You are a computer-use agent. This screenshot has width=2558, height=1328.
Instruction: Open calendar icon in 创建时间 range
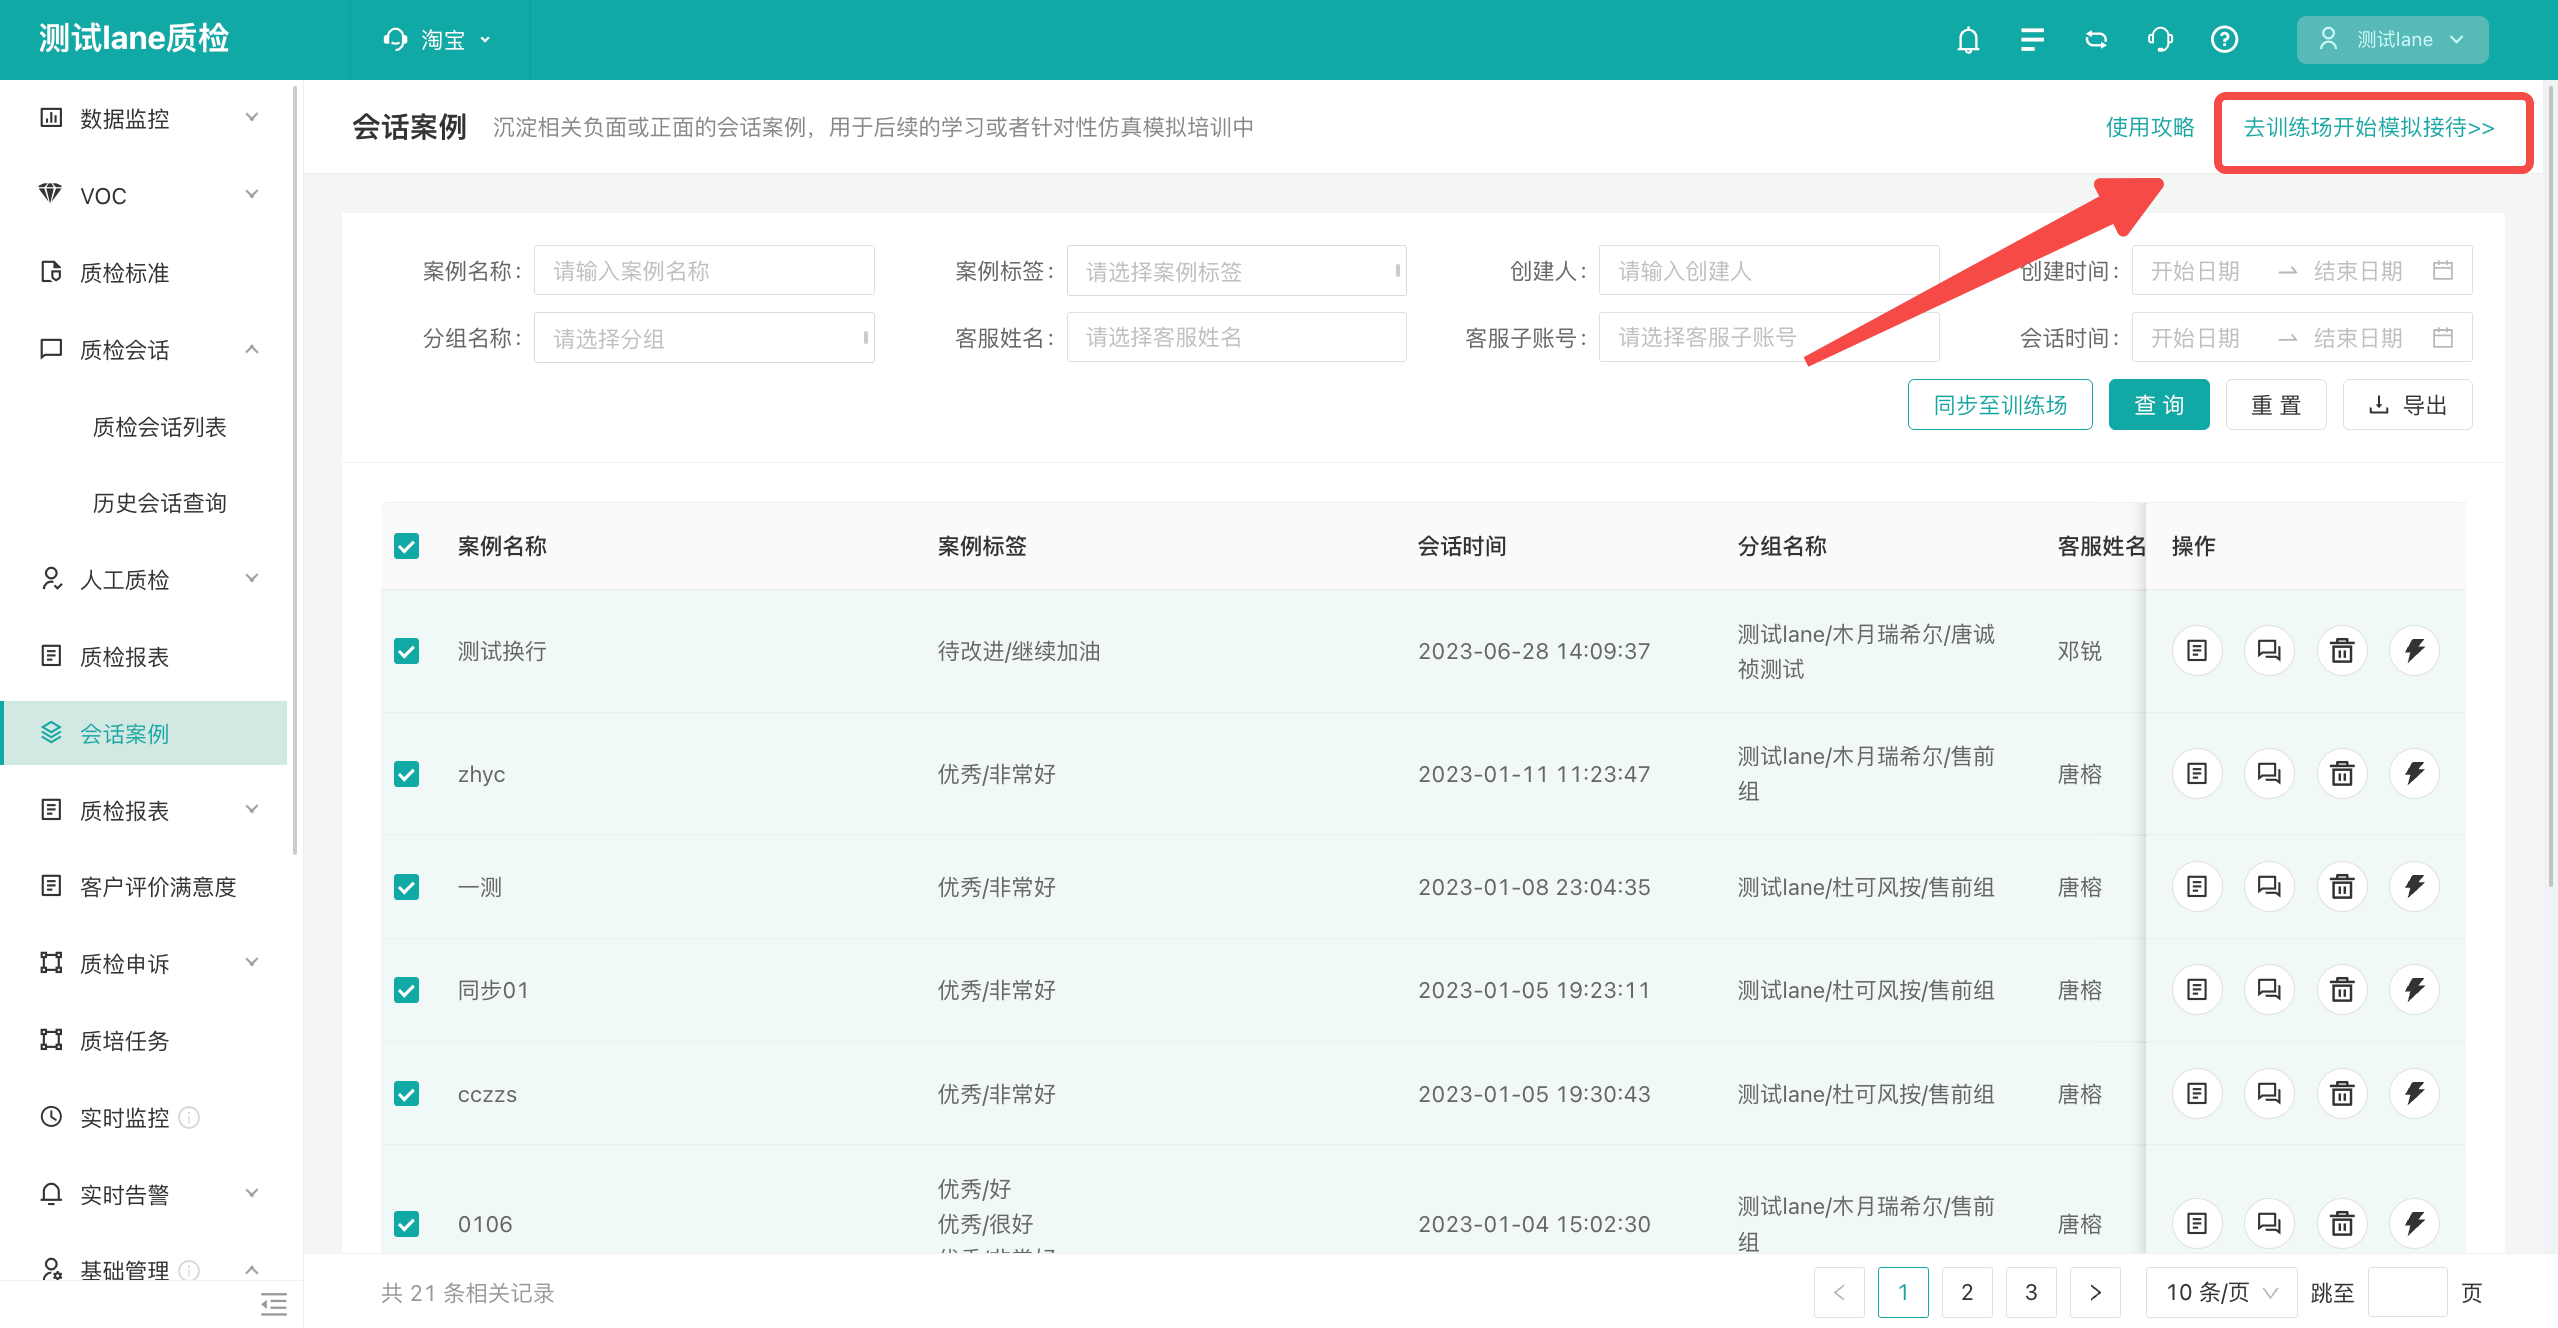pos(2443,270)
